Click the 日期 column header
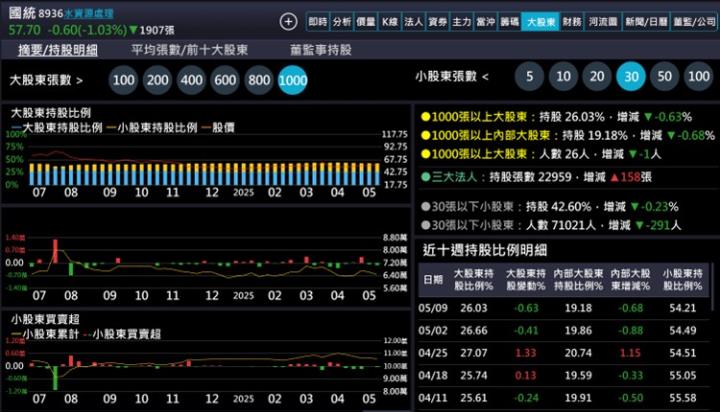This screenshot has height=412, width=720. 433,279
